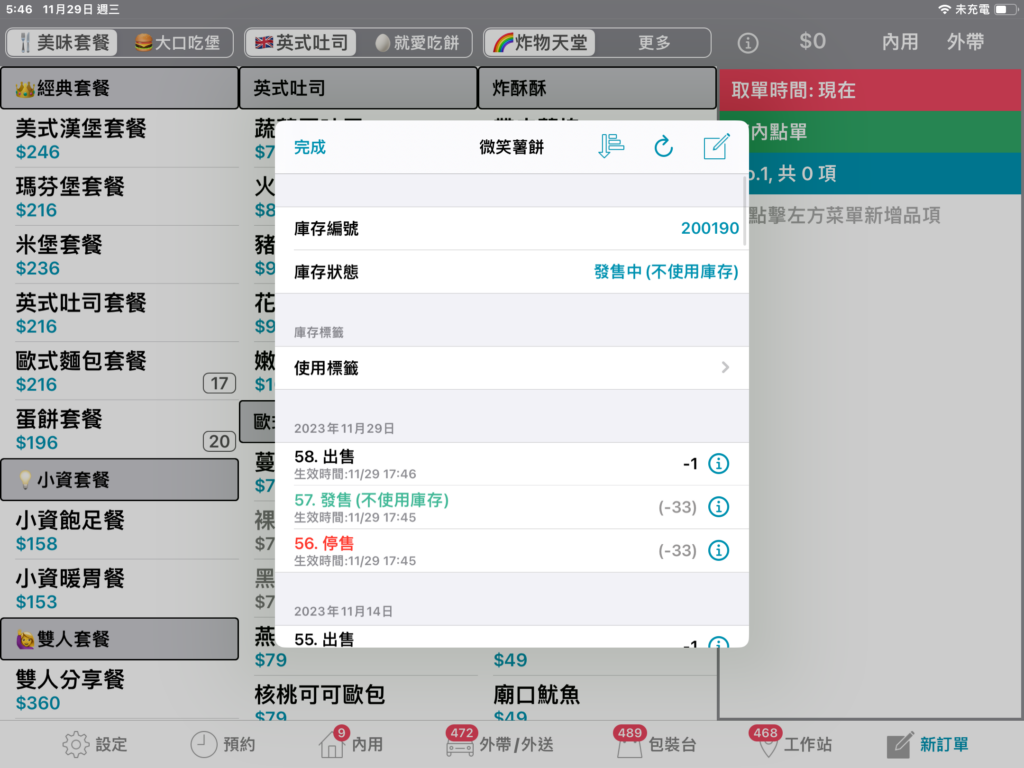The image size is (1024, 768).
Task: Switch to 工作站 tab
Action: pyautogui.click(x=792, y=743)
